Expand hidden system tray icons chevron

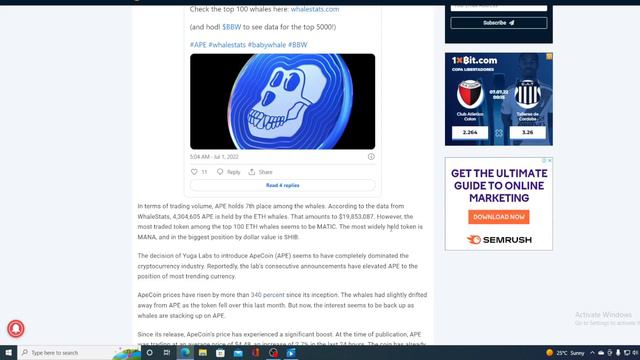click(592, 353)
